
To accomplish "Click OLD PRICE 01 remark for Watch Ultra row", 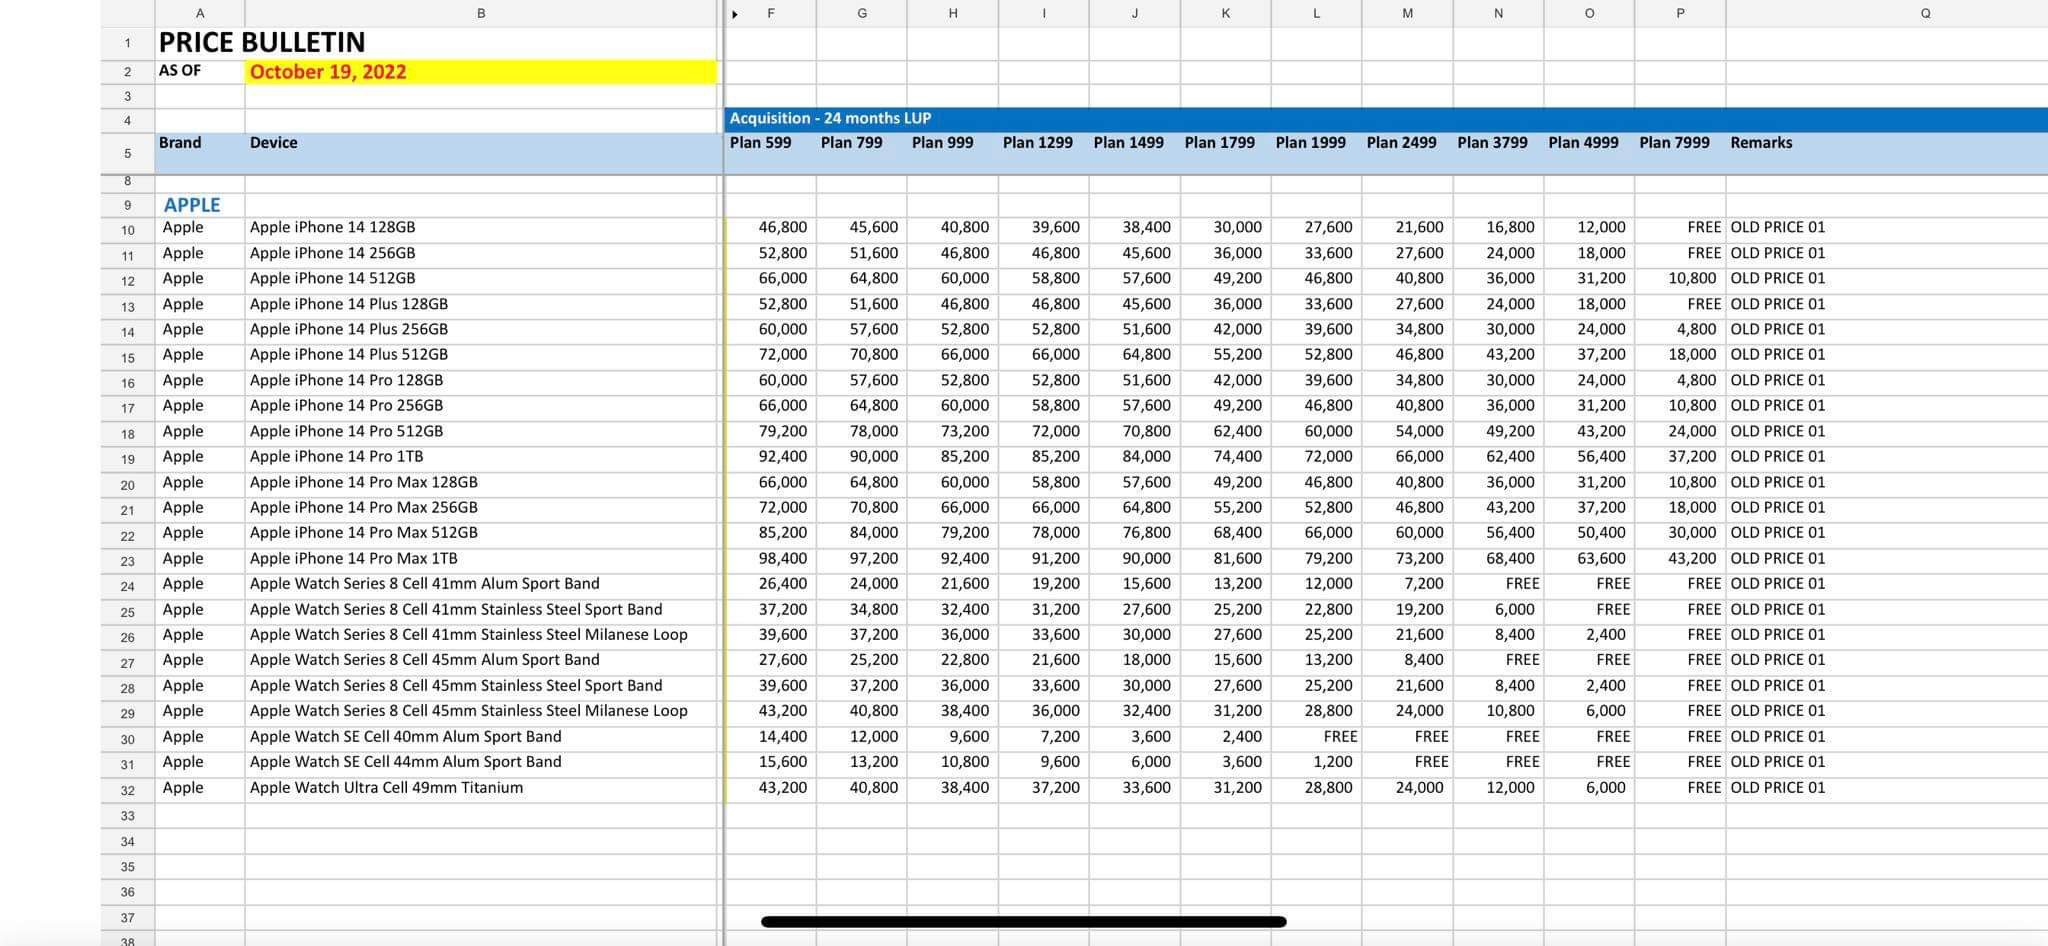I will pyautogui.click(x=1778, y=788).
